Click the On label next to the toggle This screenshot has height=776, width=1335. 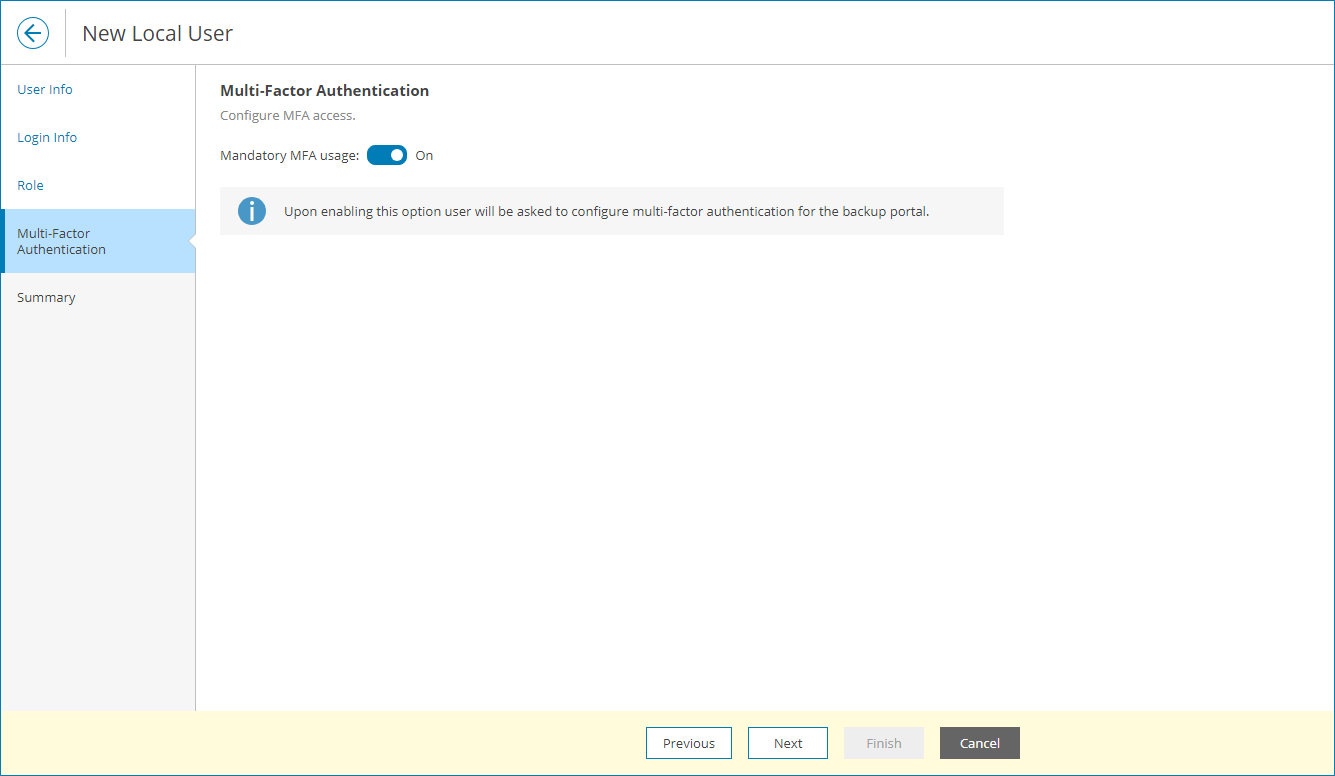point(424,155)
